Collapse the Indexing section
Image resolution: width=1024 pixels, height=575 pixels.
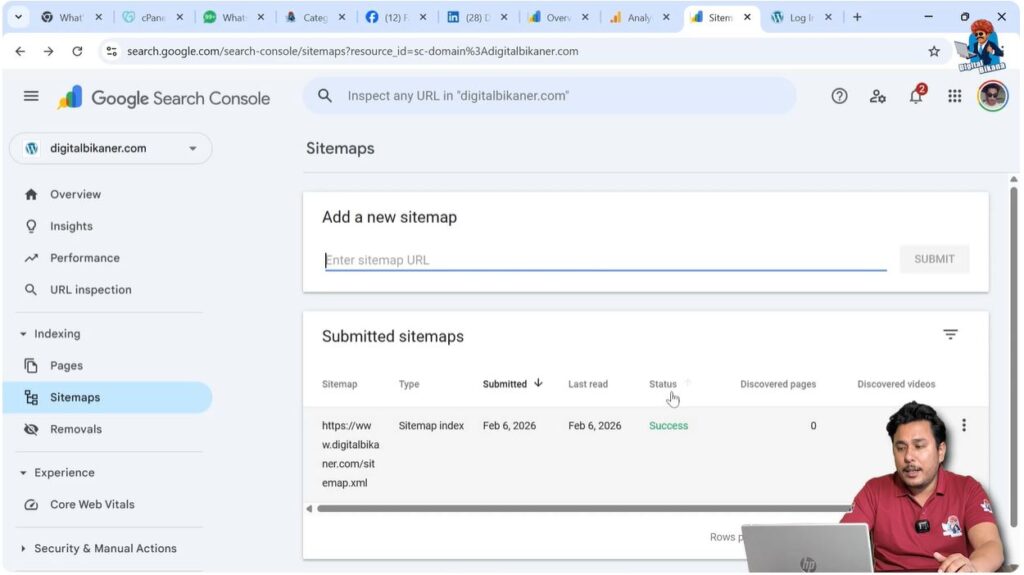(x=24, y=334)
